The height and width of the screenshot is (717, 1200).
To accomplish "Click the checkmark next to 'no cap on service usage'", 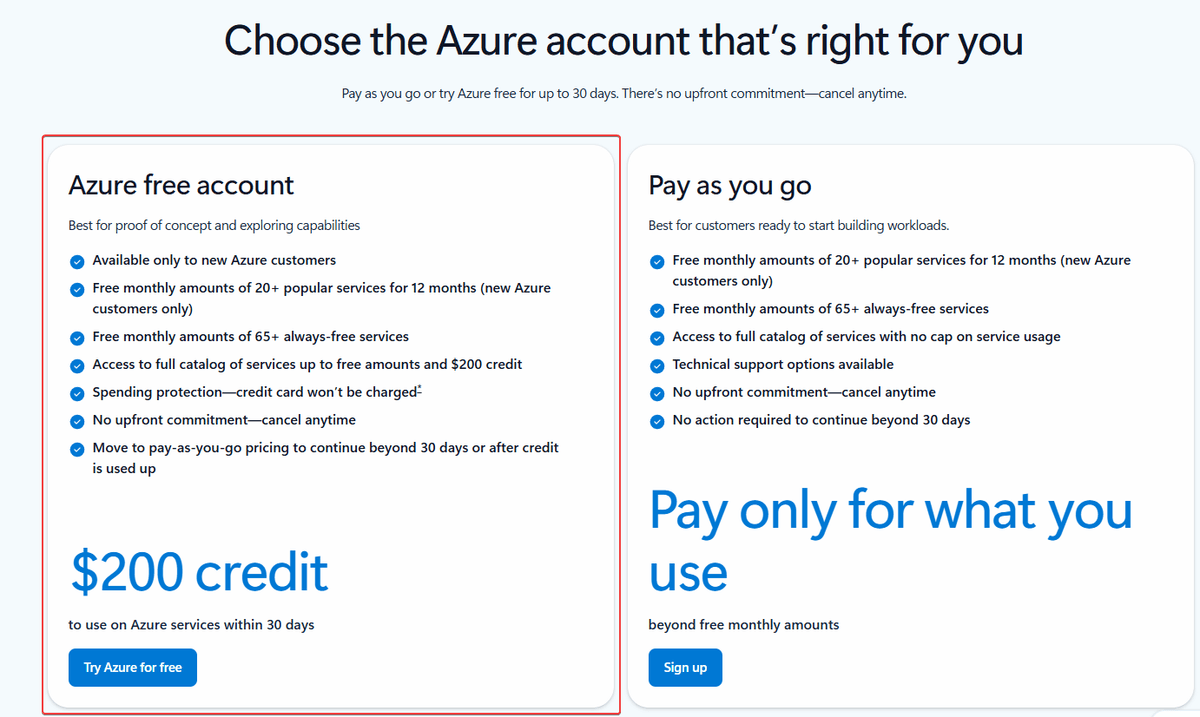I will click(x=657, y=338).
